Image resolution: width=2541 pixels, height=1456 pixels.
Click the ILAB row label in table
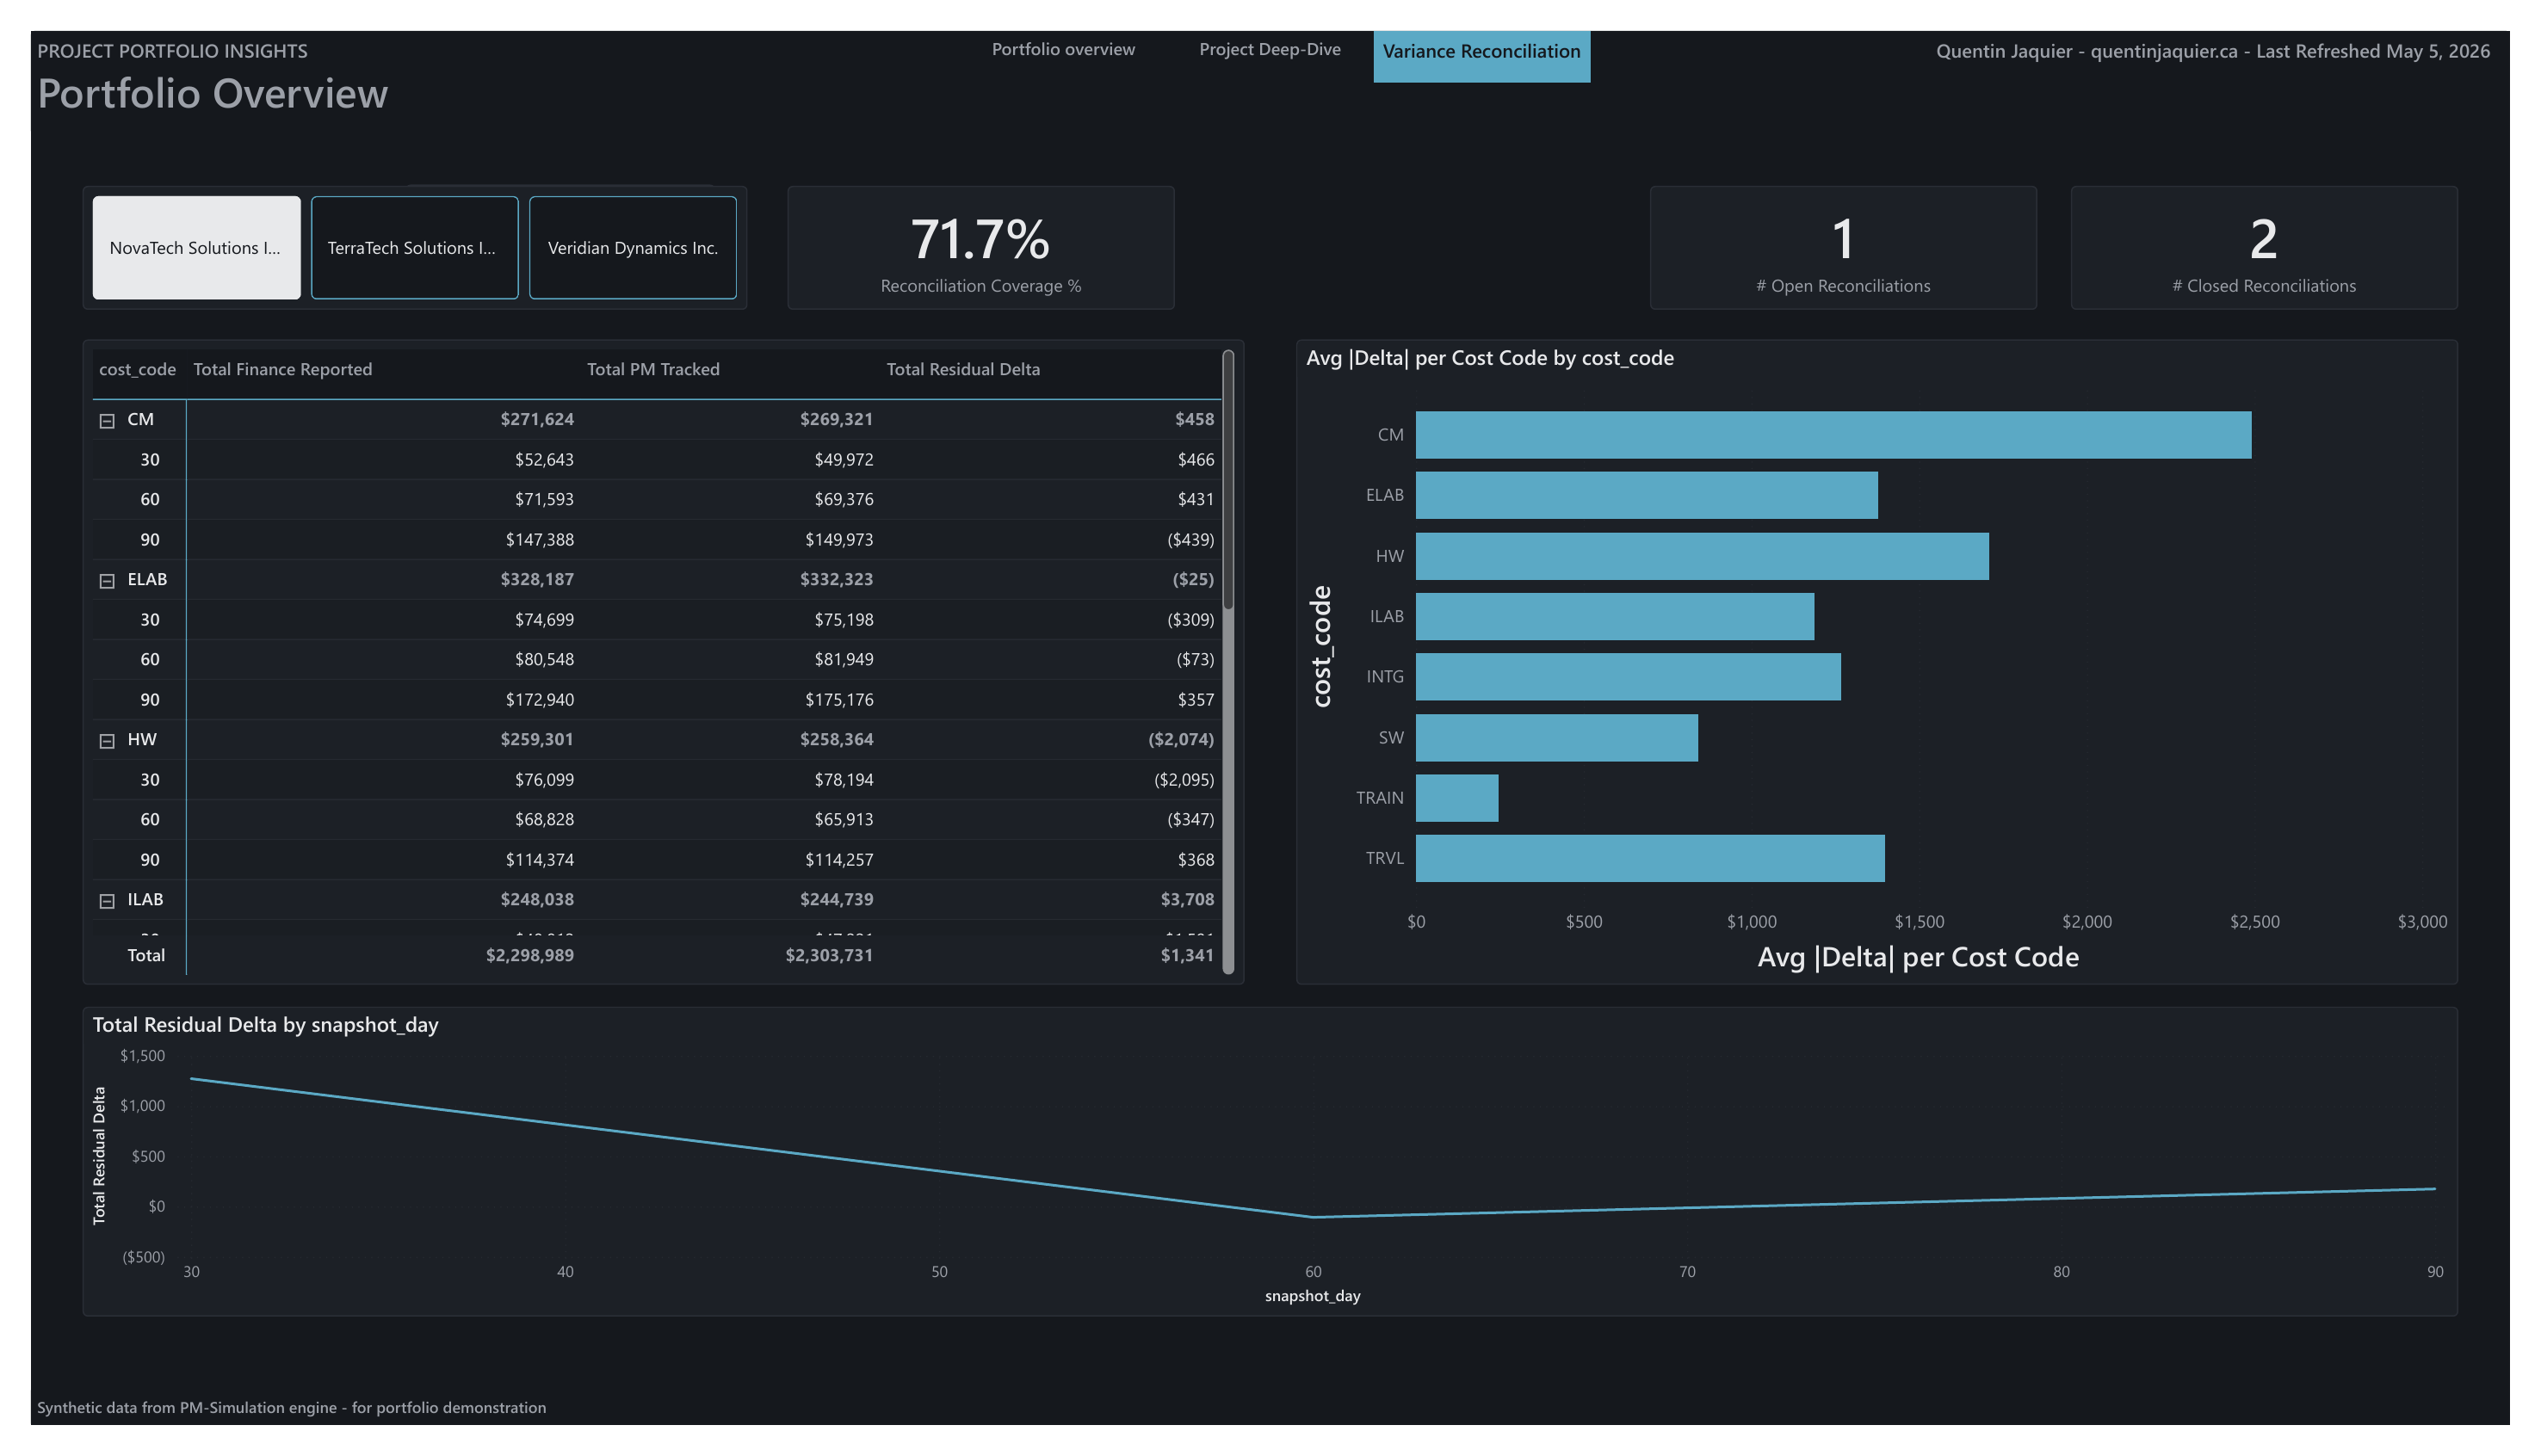click(145, 899)
